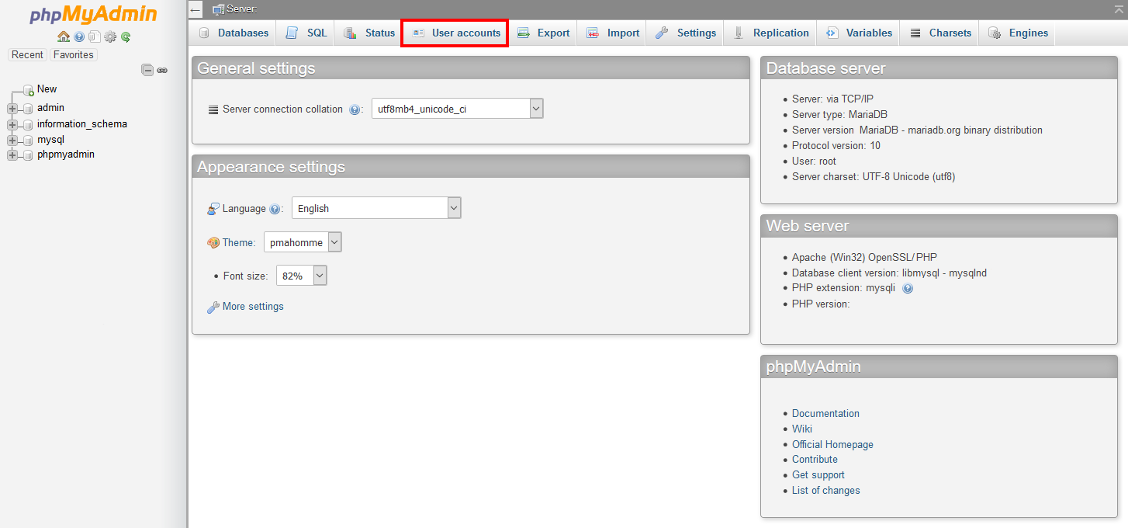Open the Theme dropdown showing pmahomme

(303, 242)
